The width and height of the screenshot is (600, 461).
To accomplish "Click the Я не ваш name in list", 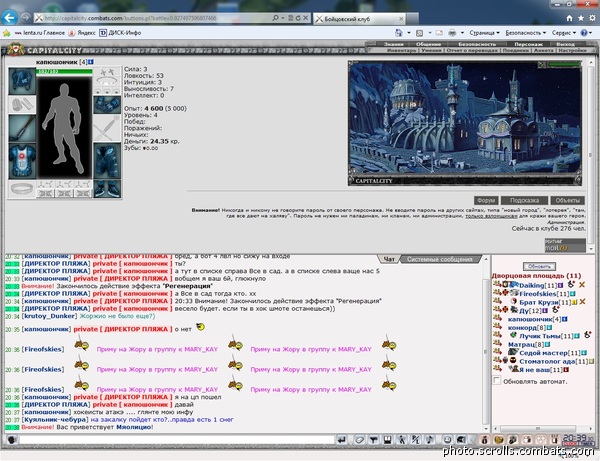I will tap(535, 370).
